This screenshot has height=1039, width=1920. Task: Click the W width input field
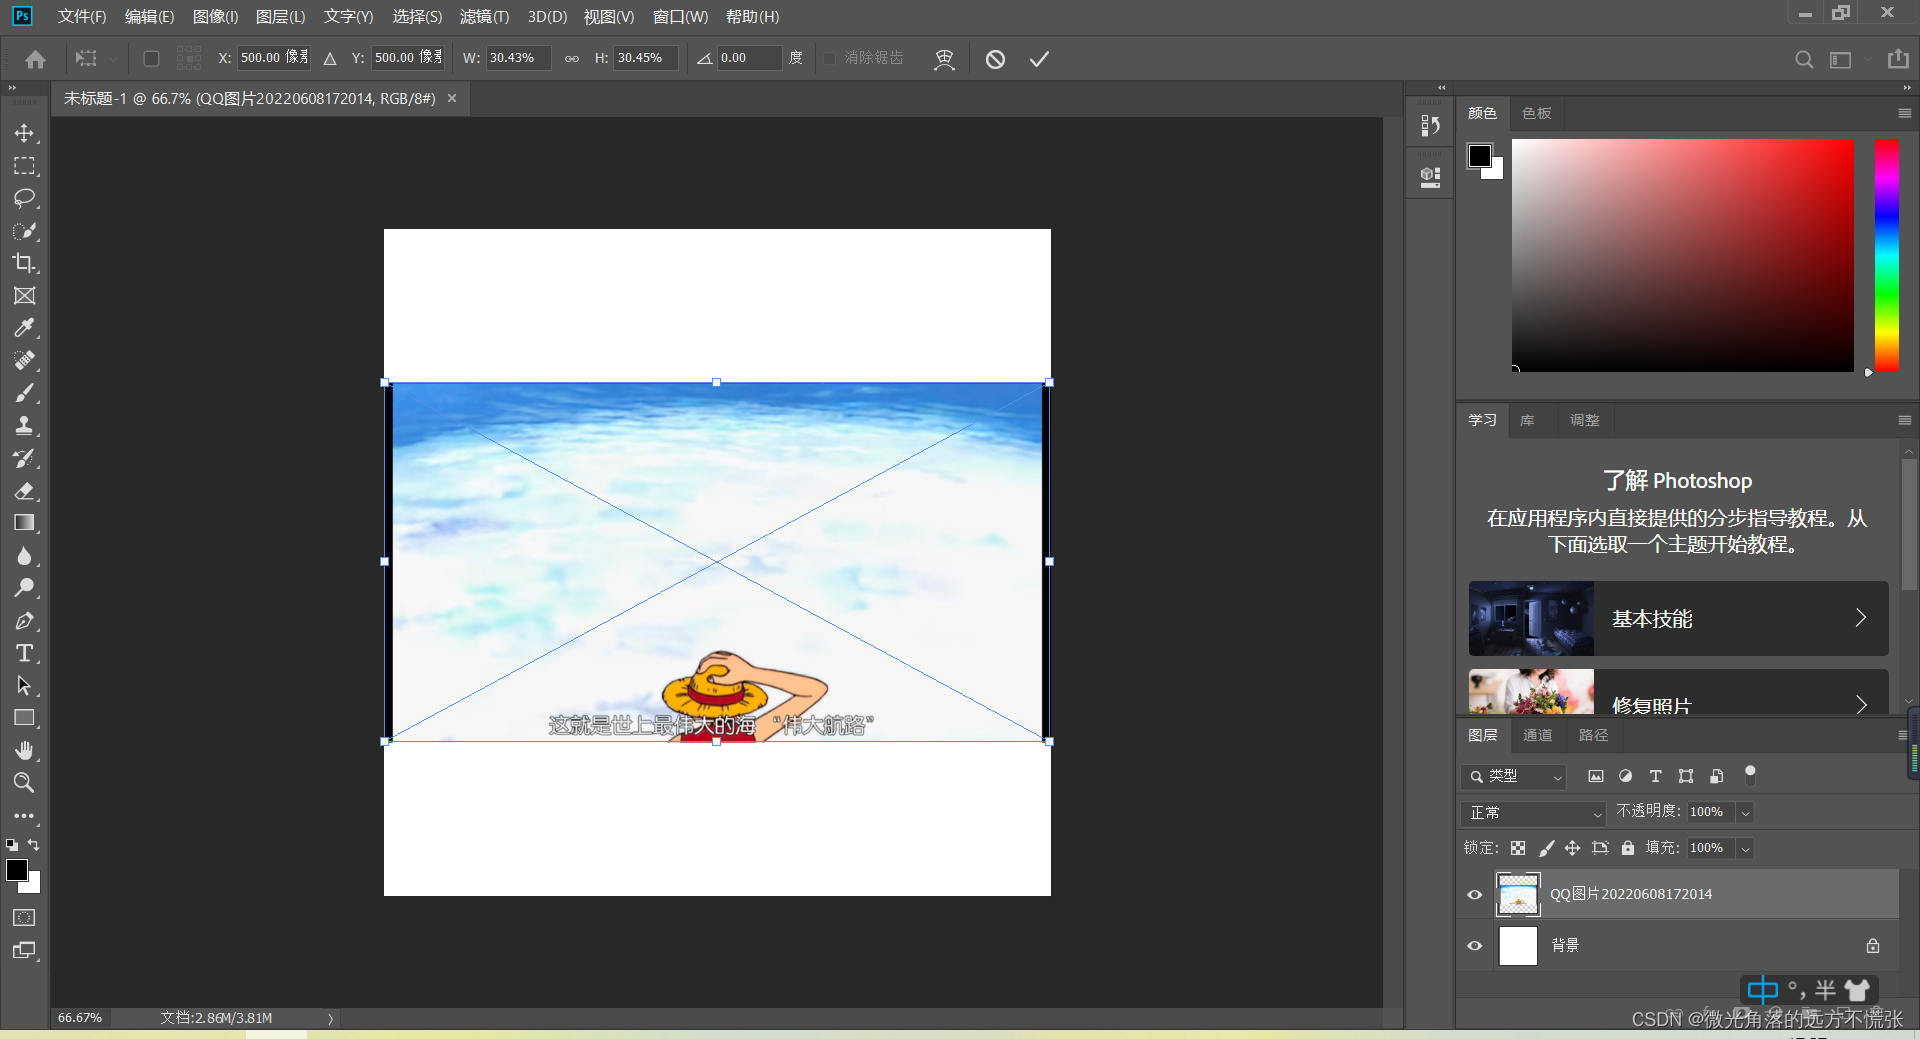point(517,58)
